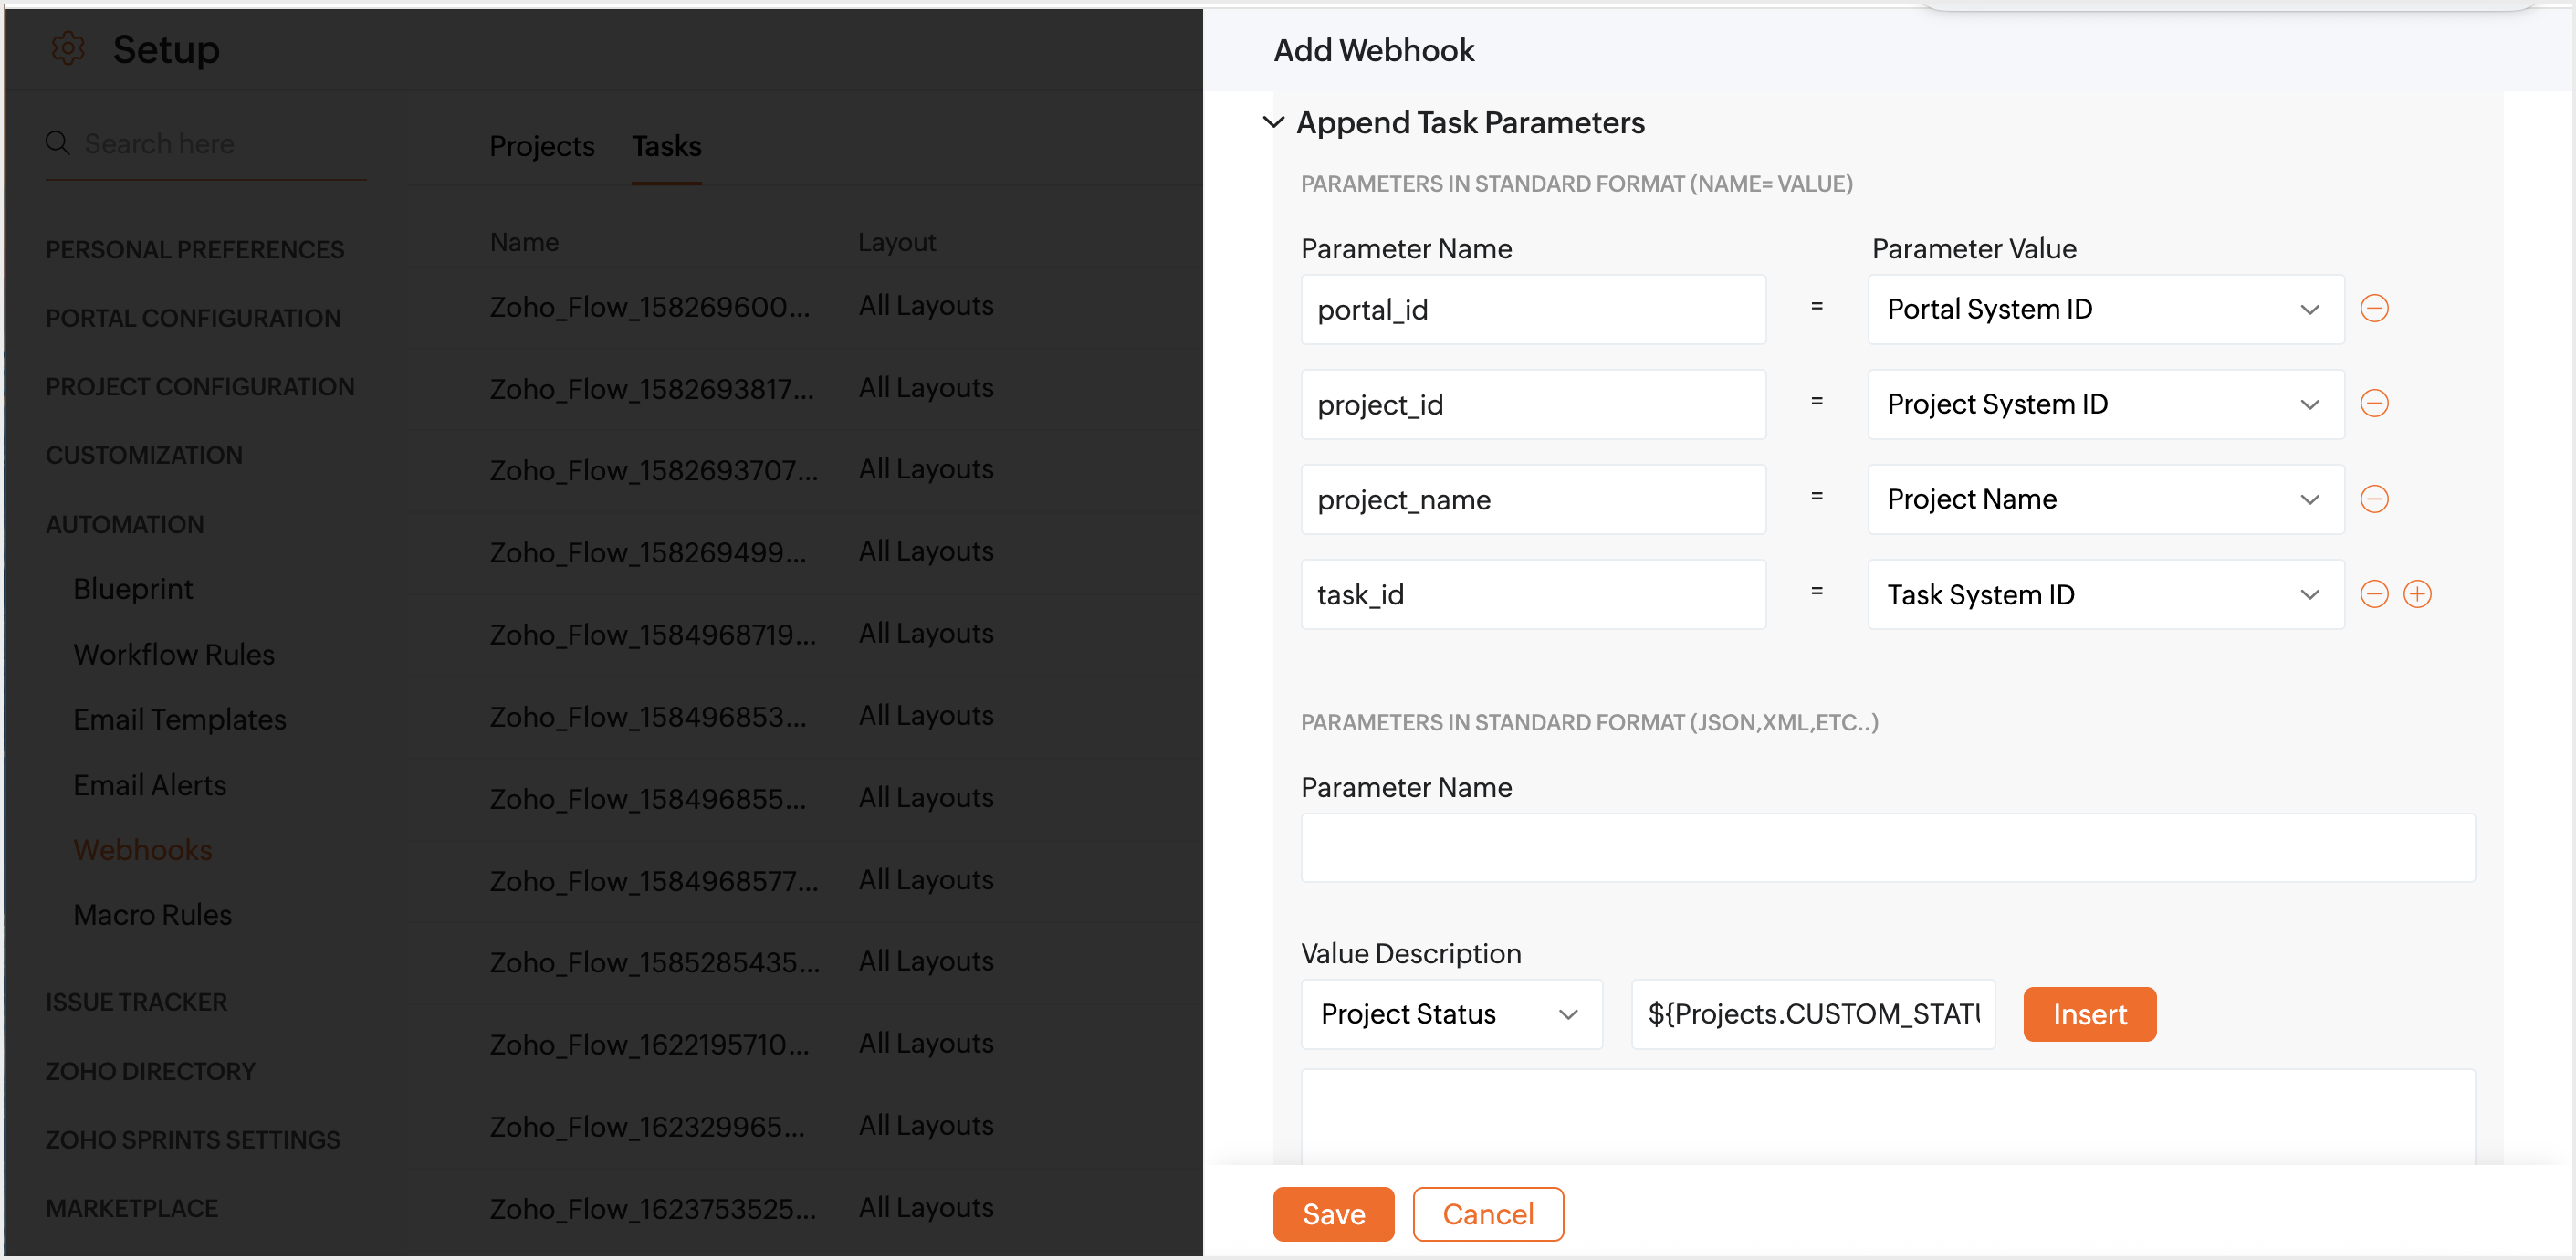The image size is (2576, 1260).
Task: Remove the portal_id parameter row
Action: (2373, 308)
